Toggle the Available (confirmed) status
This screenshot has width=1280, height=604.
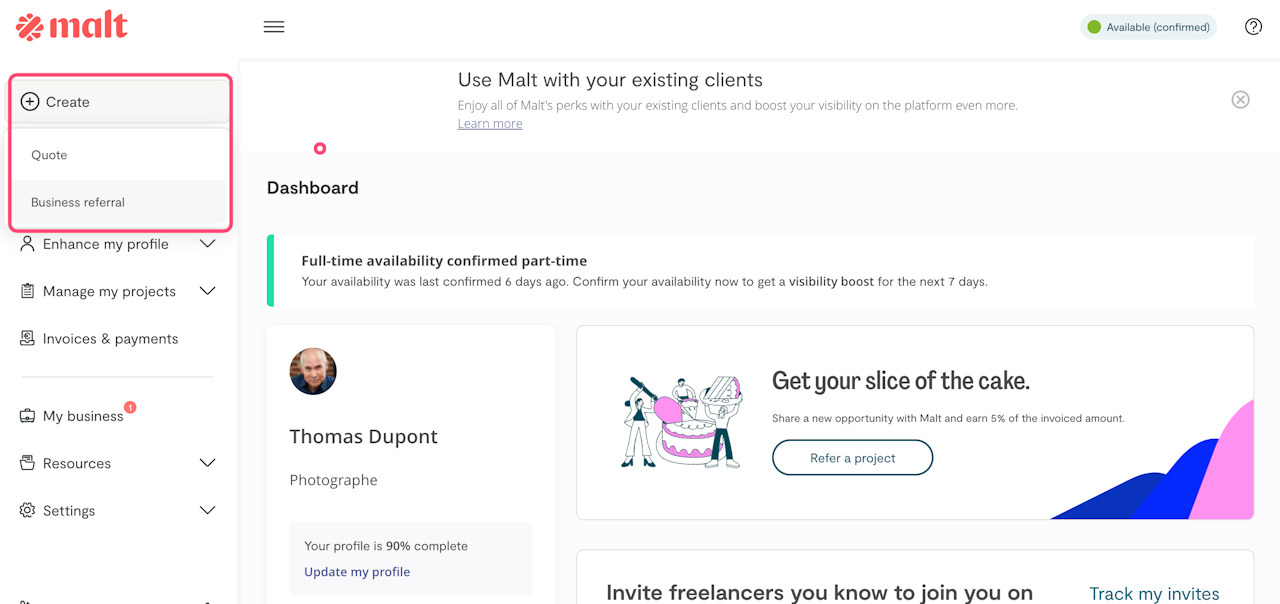[x=1148, y=27]
